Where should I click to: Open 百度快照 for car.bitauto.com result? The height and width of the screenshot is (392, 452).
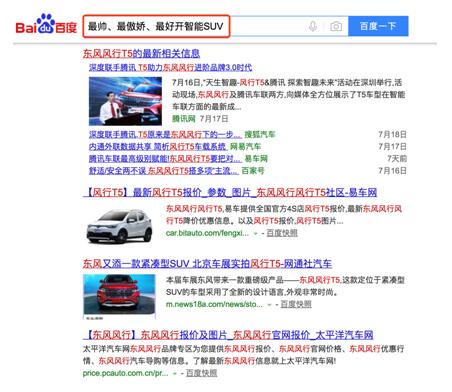pyautogui.click(x=282, y=233)
